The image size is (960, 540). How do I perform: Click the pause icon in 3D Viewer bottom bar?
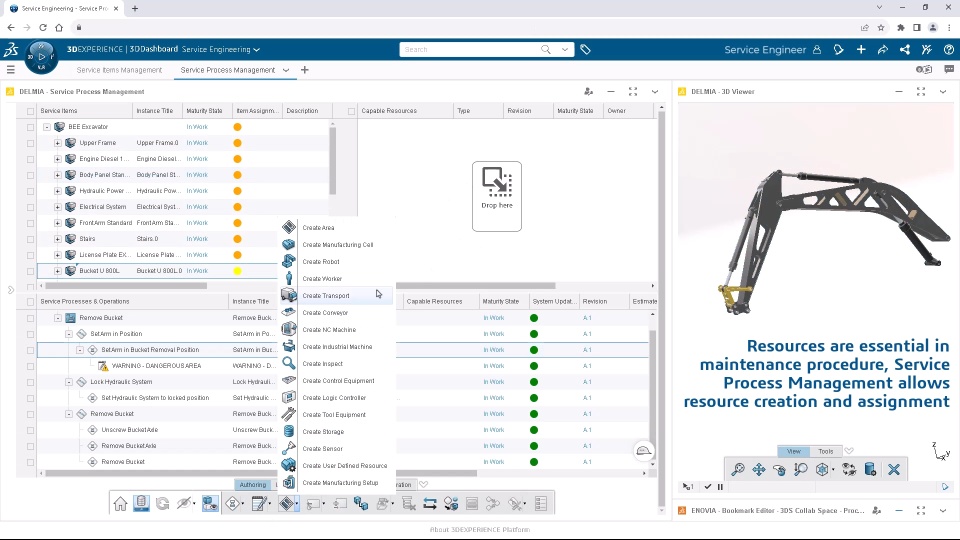[x=720, y=487]
